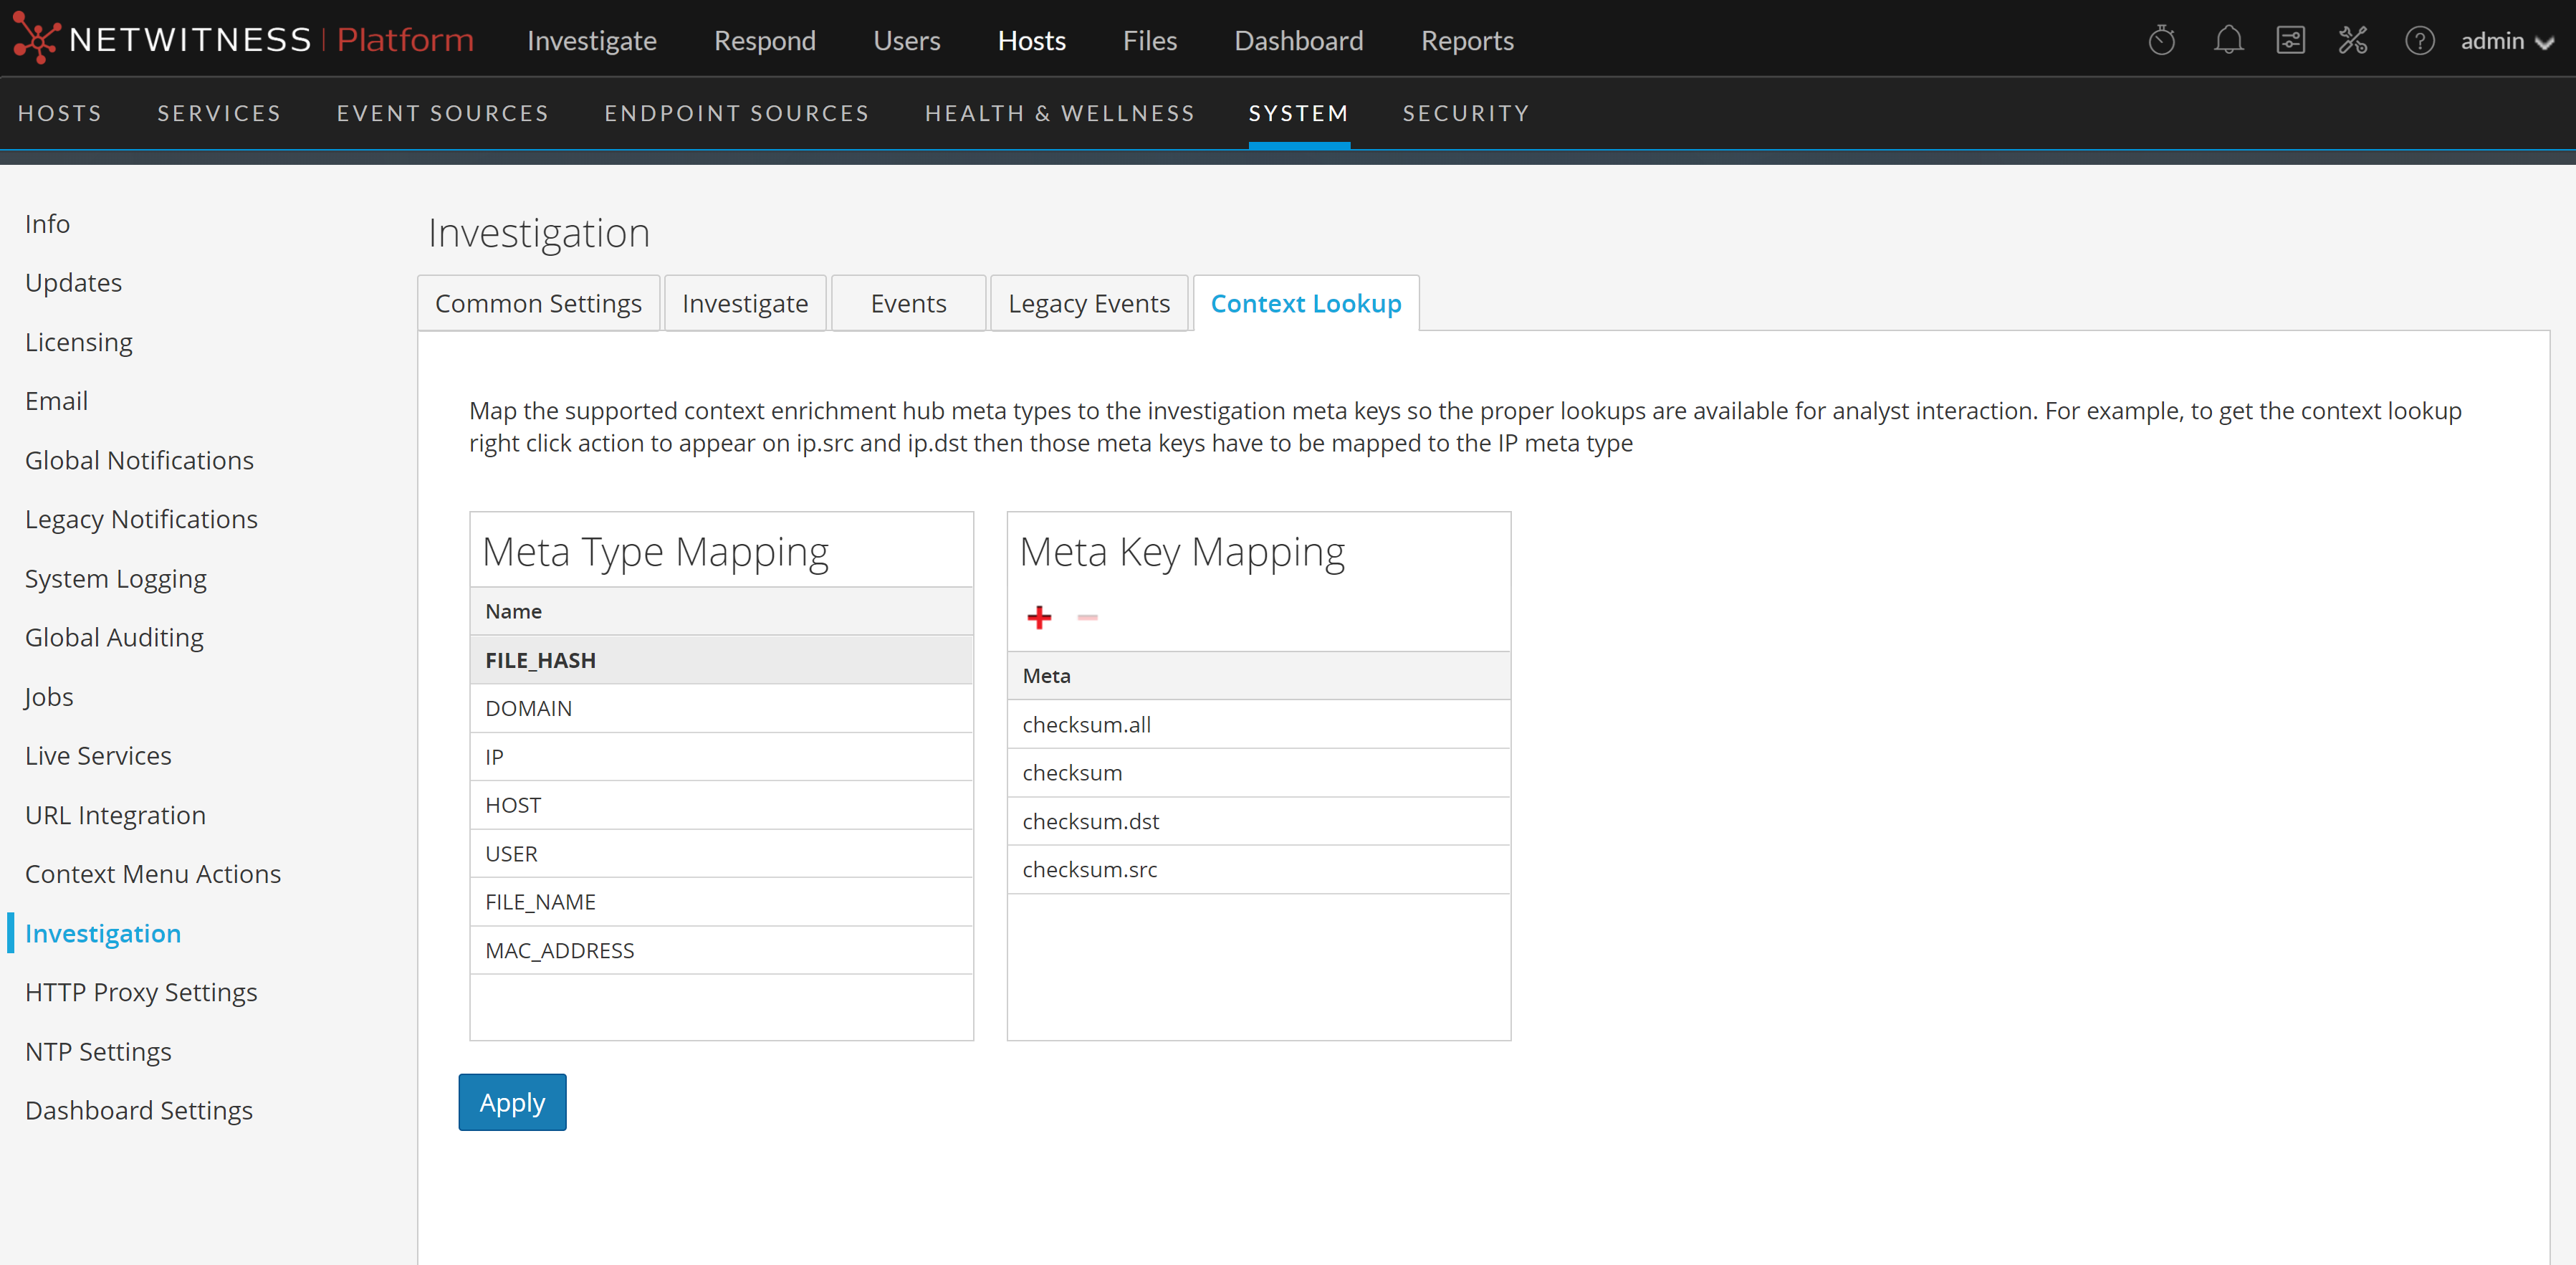Image resolution: width=2576 pixels, height=1265 pixels.
Task: Open the notifications bell icon
Action: click(x=2228, y=40)
